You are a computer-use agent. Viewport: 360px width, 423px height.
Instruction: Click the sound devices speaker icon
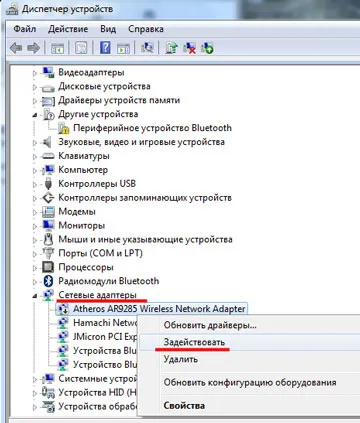(47, 142)
